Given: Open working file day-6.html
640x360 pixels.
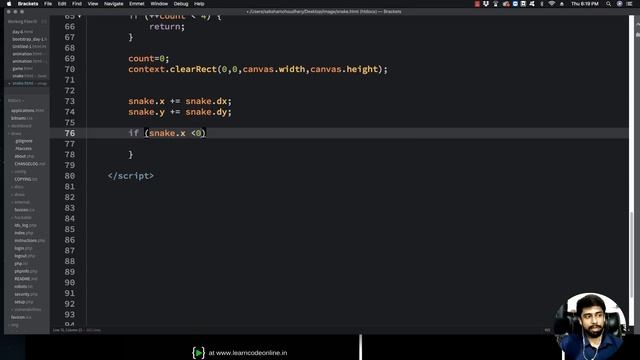Looking at the screenshot, I should click(22, 32).
